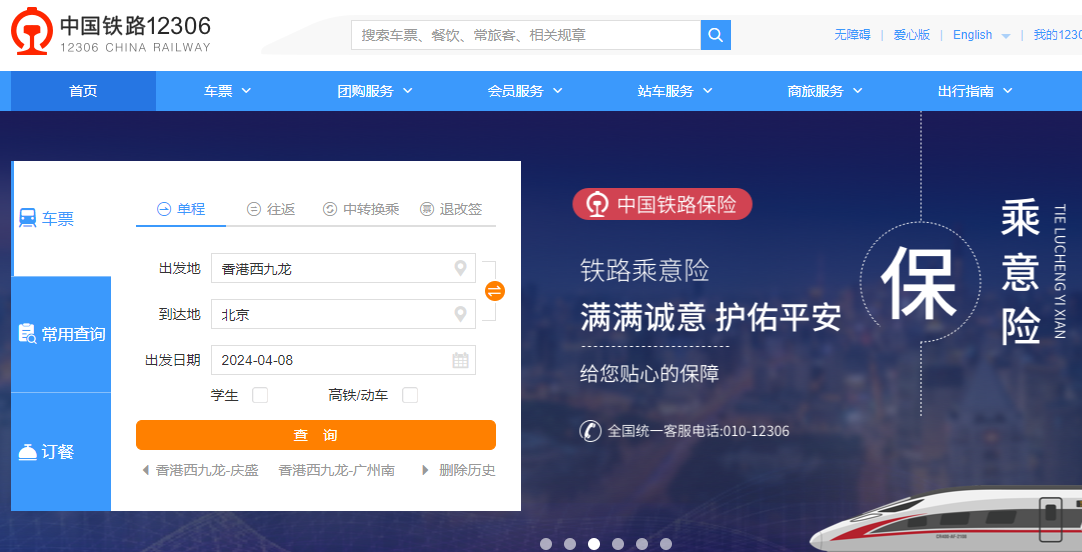Image resolution: width=1082 pixels, height=552 pixels.
Task: Select history route 香港西九龙-庆盛
Action: tap(207, 471)
